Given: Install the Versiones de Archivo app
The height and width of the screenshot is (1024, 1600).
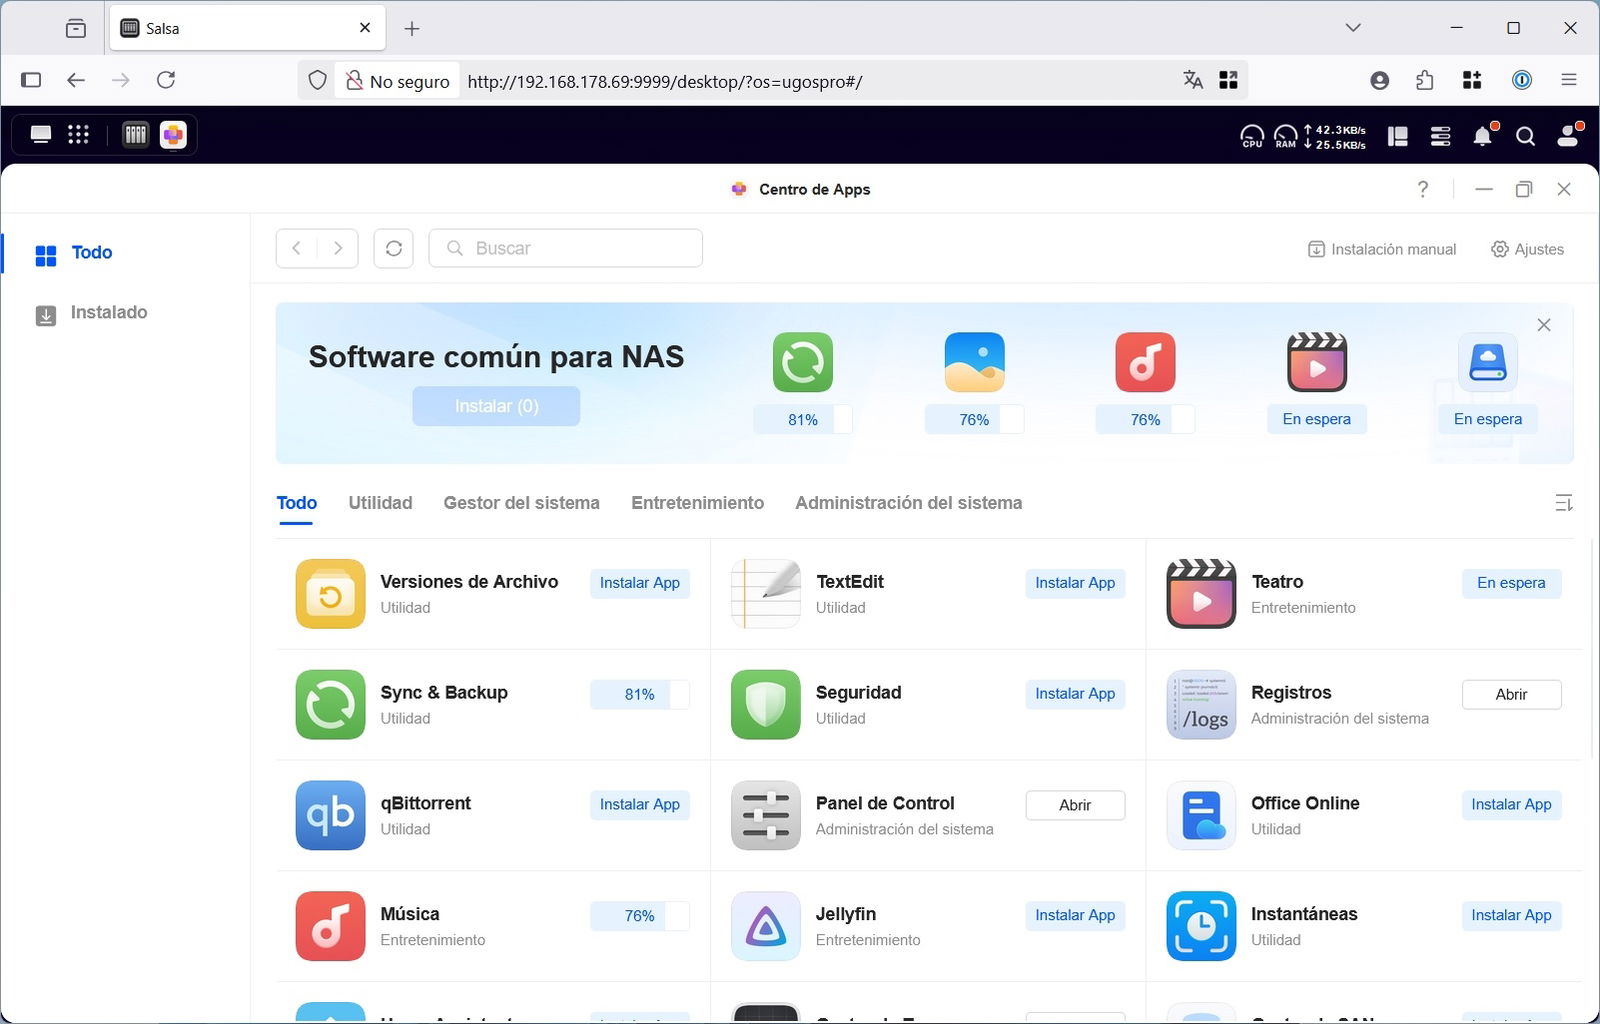Looking at the screenshot, I should pyautogui.click(x=639, y=583).
